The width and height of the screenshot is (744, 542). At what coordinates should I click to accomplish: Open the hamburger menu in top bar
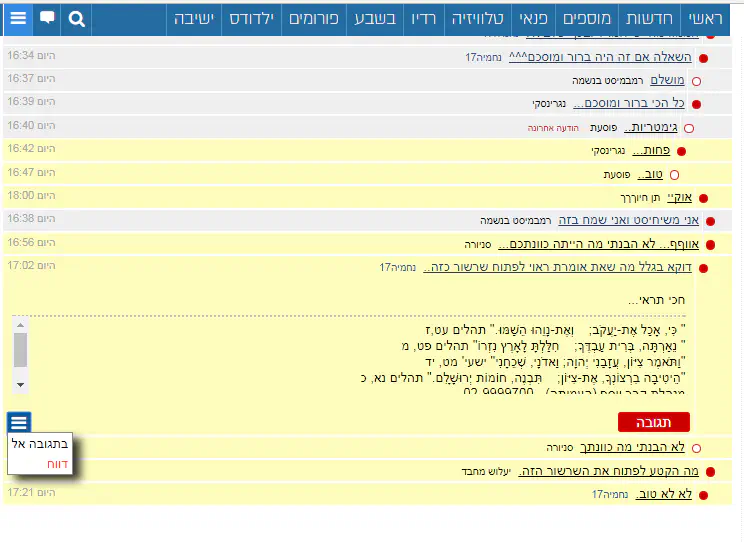click(x=17, y=18)
